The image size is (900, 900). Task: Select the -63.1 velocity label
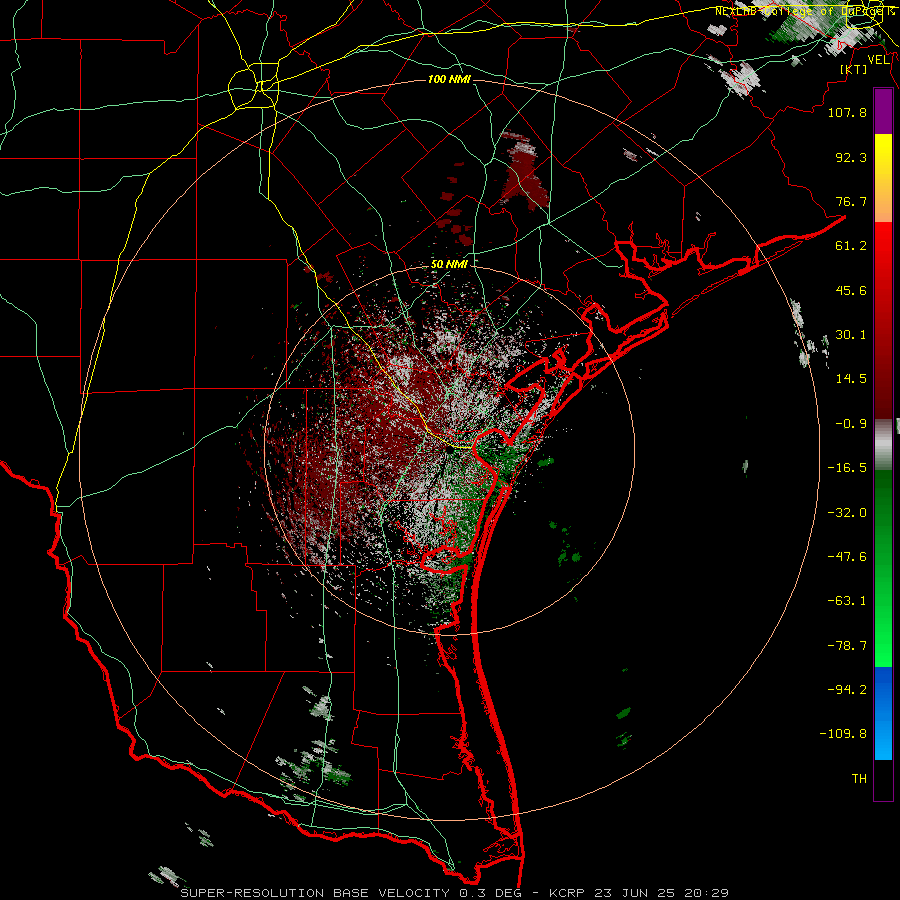click(x=847, y=601)
